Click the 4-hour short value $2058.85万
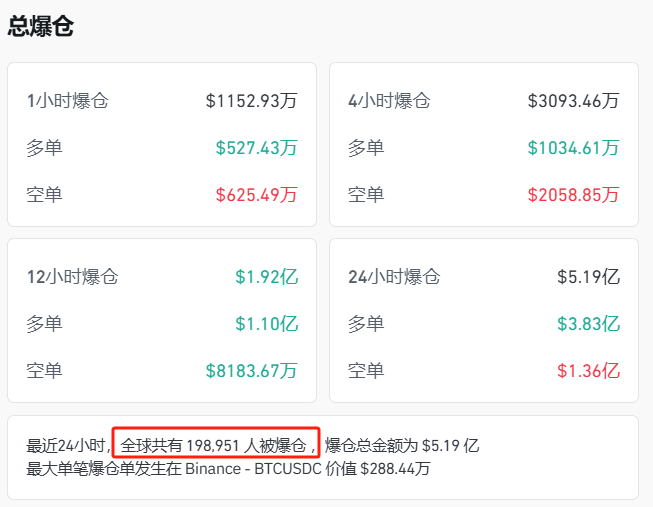The height and width of the screenshot is (507, 653). coord(574,194)
